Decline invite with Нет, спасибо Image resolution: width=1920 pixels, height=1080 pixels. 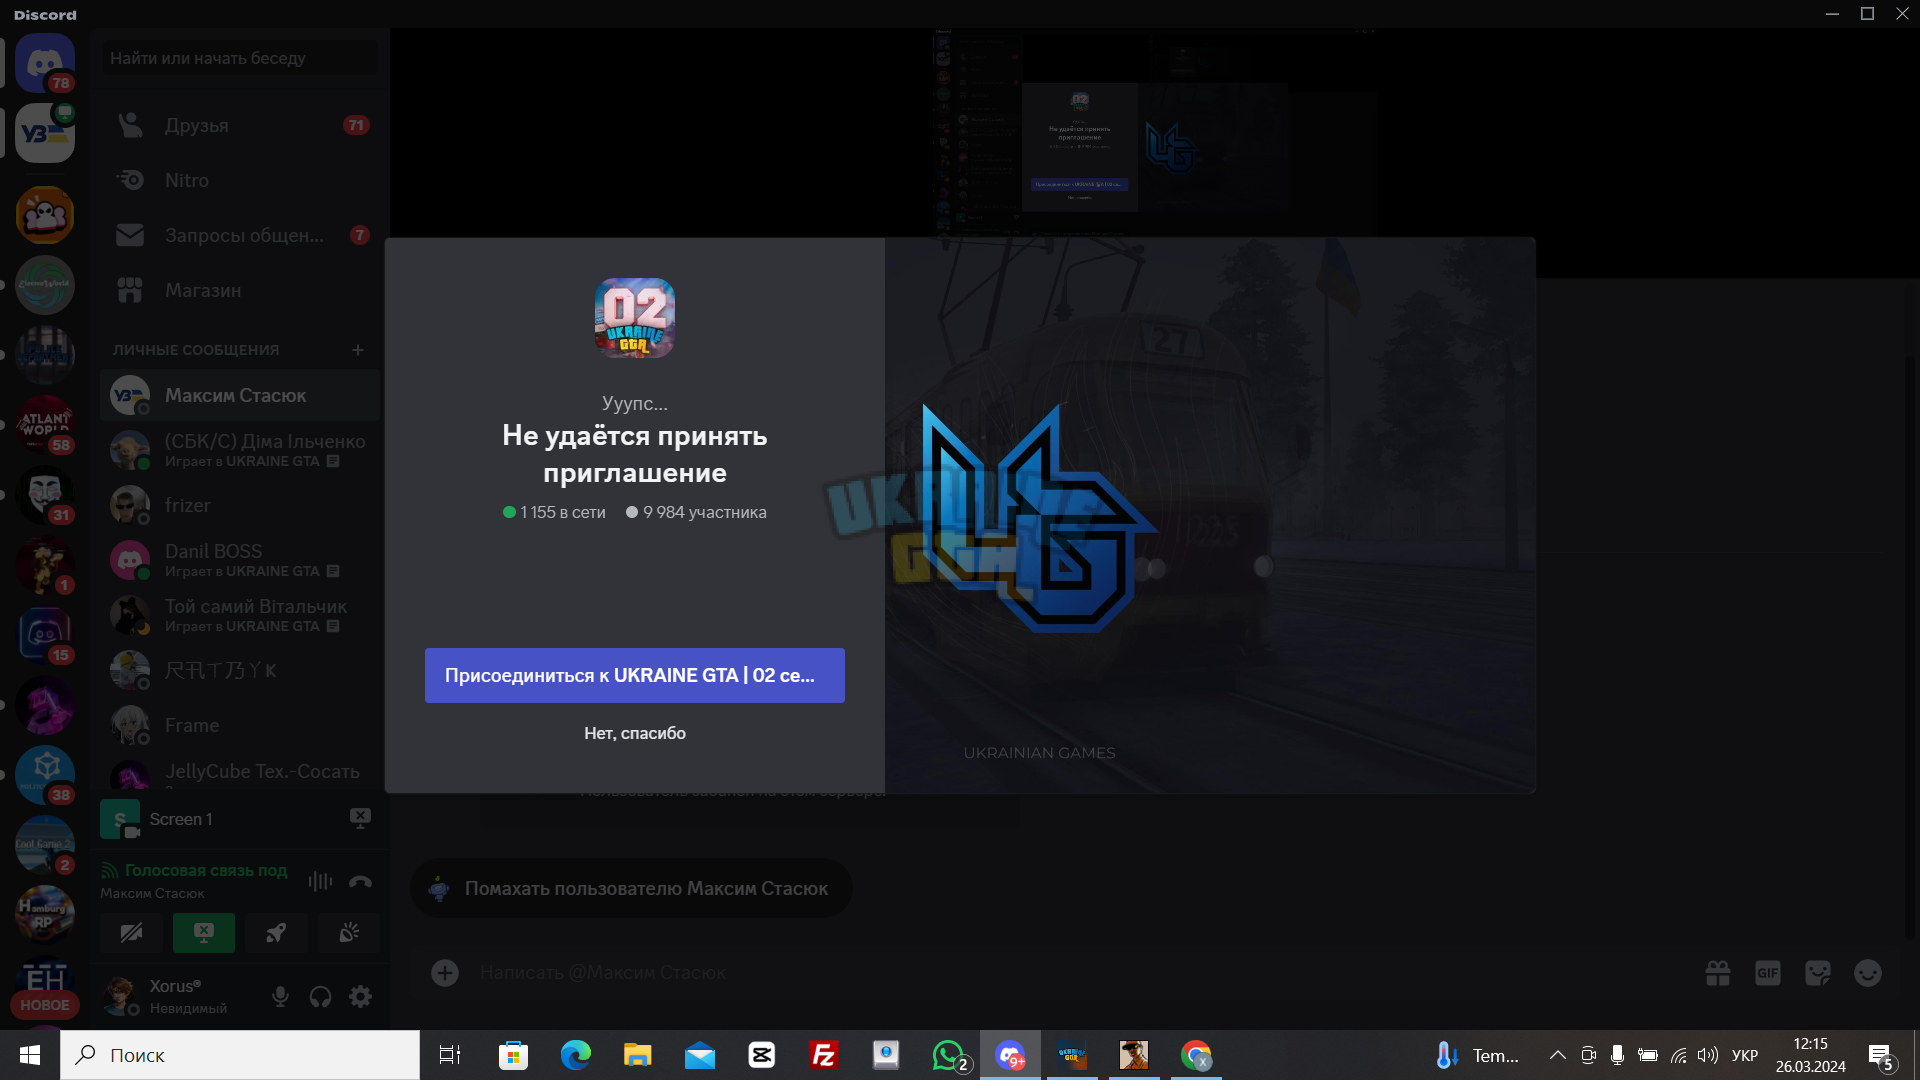click(635, 733)
